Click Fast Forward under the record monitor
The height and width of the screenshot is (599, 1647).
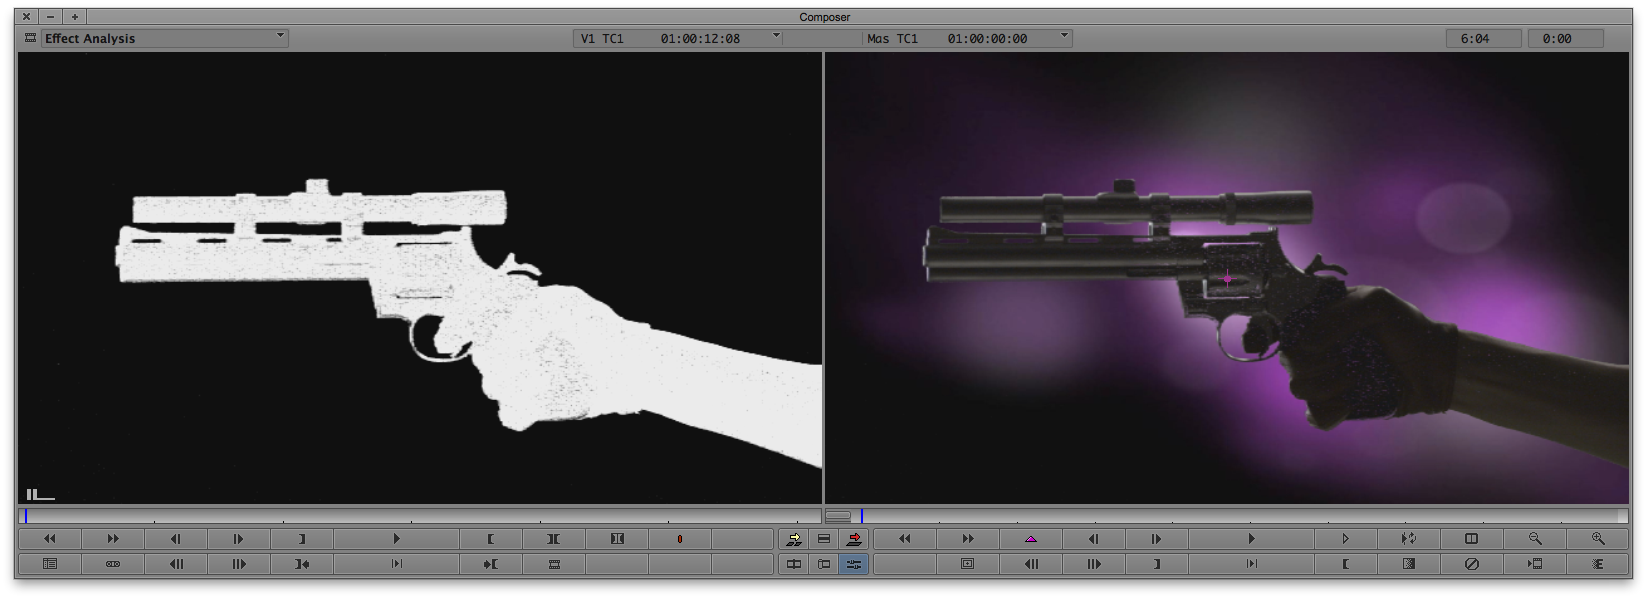tap(967, 539)
